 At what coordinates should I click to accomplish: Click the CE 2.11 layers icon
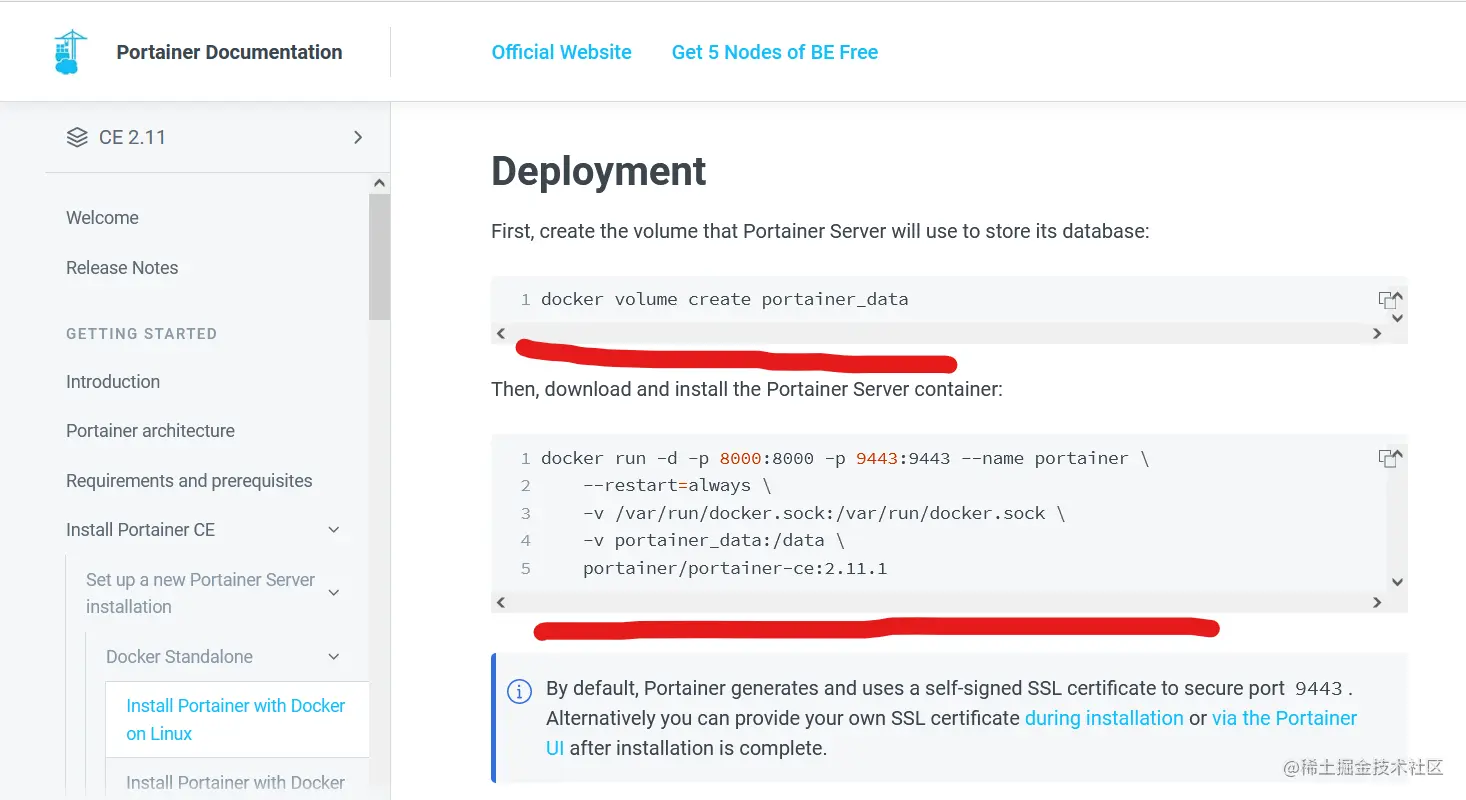pos(77,137)
